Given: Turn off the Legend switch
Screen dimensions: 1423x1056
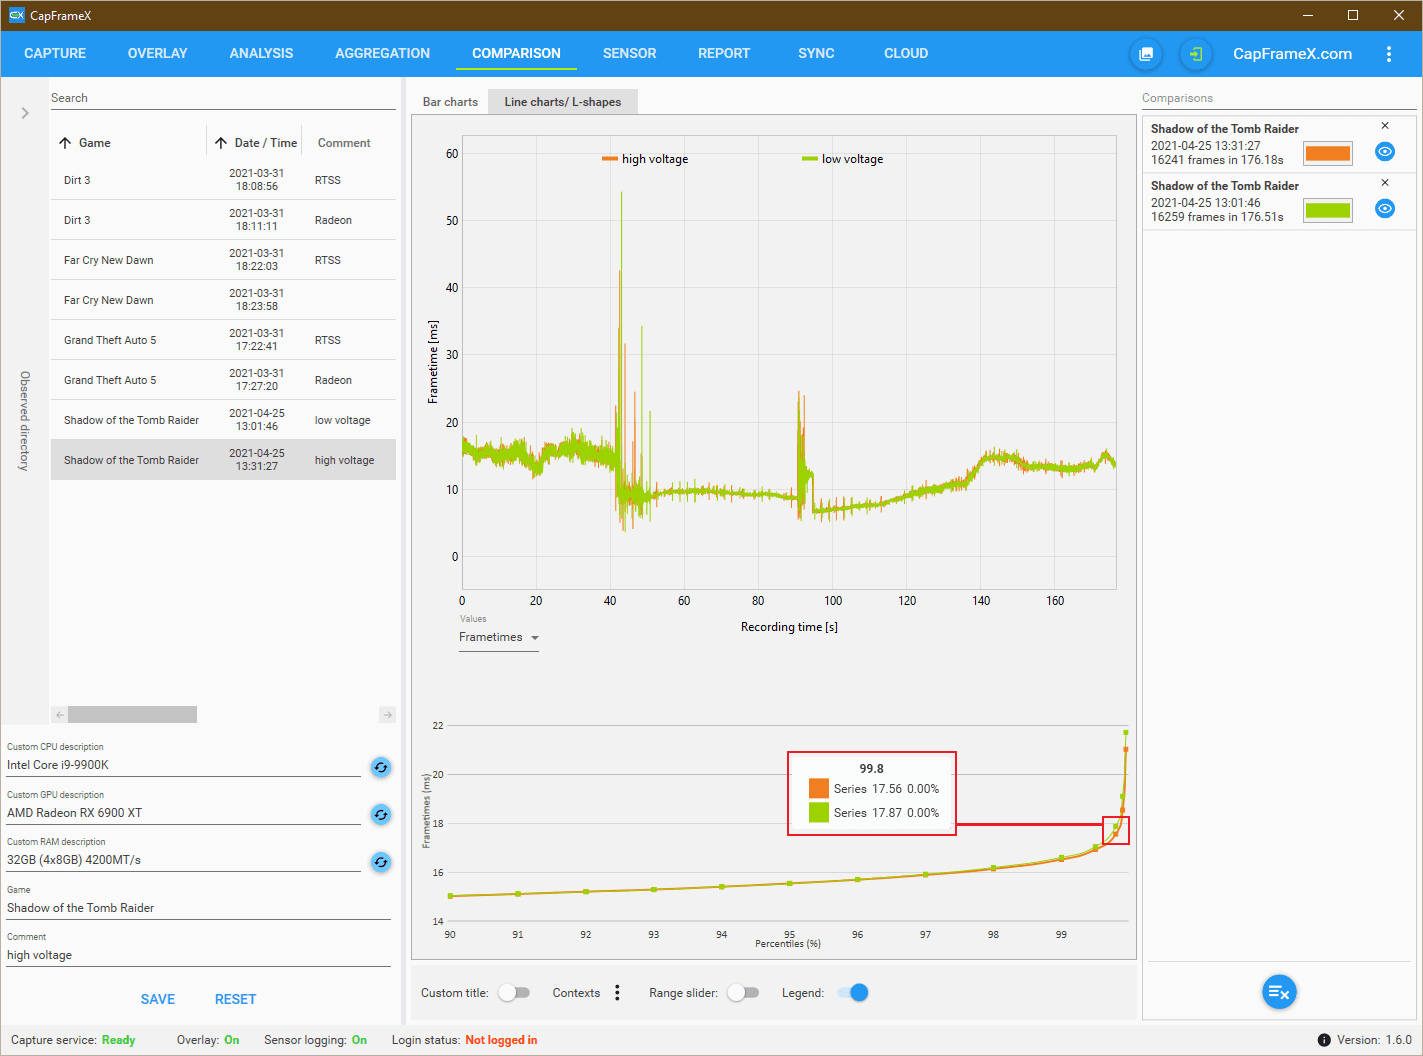Looking at the screenshot, I should click(853, 993).
